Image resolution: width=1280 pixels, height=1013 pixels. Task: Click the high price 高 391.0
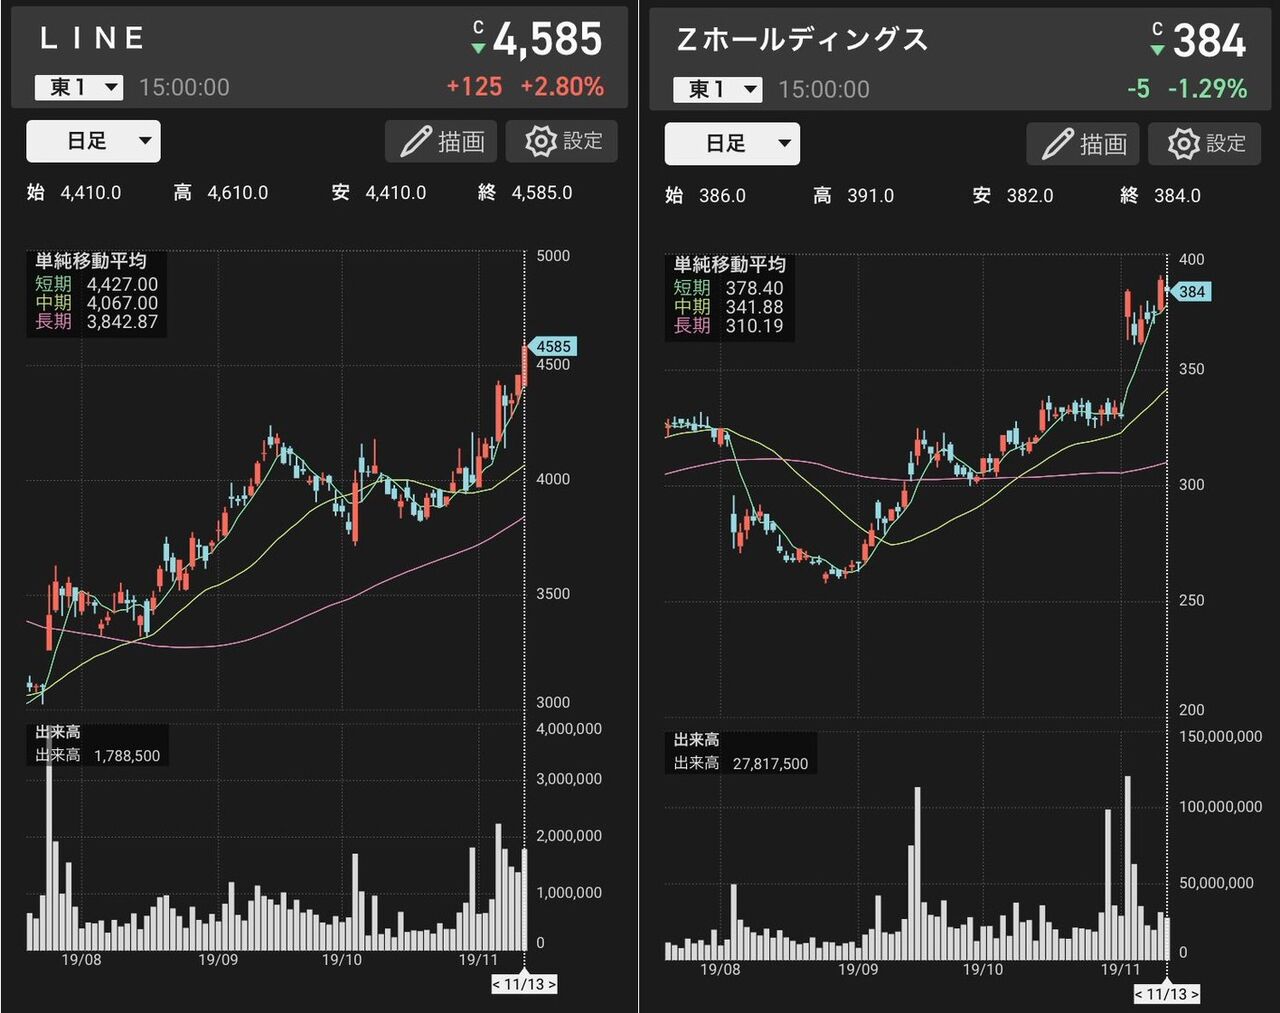854,195
